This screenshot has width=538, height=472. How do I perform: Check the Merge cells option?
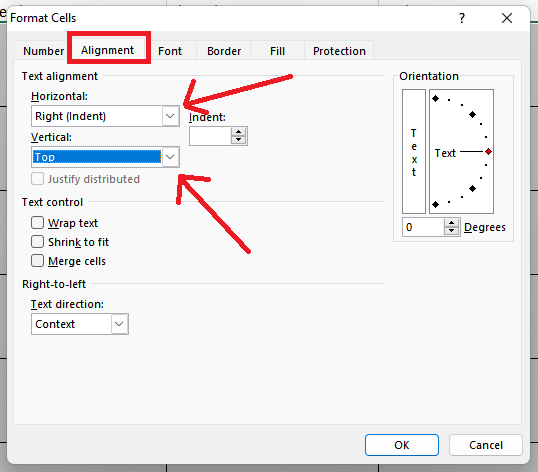tap(37, 261)
